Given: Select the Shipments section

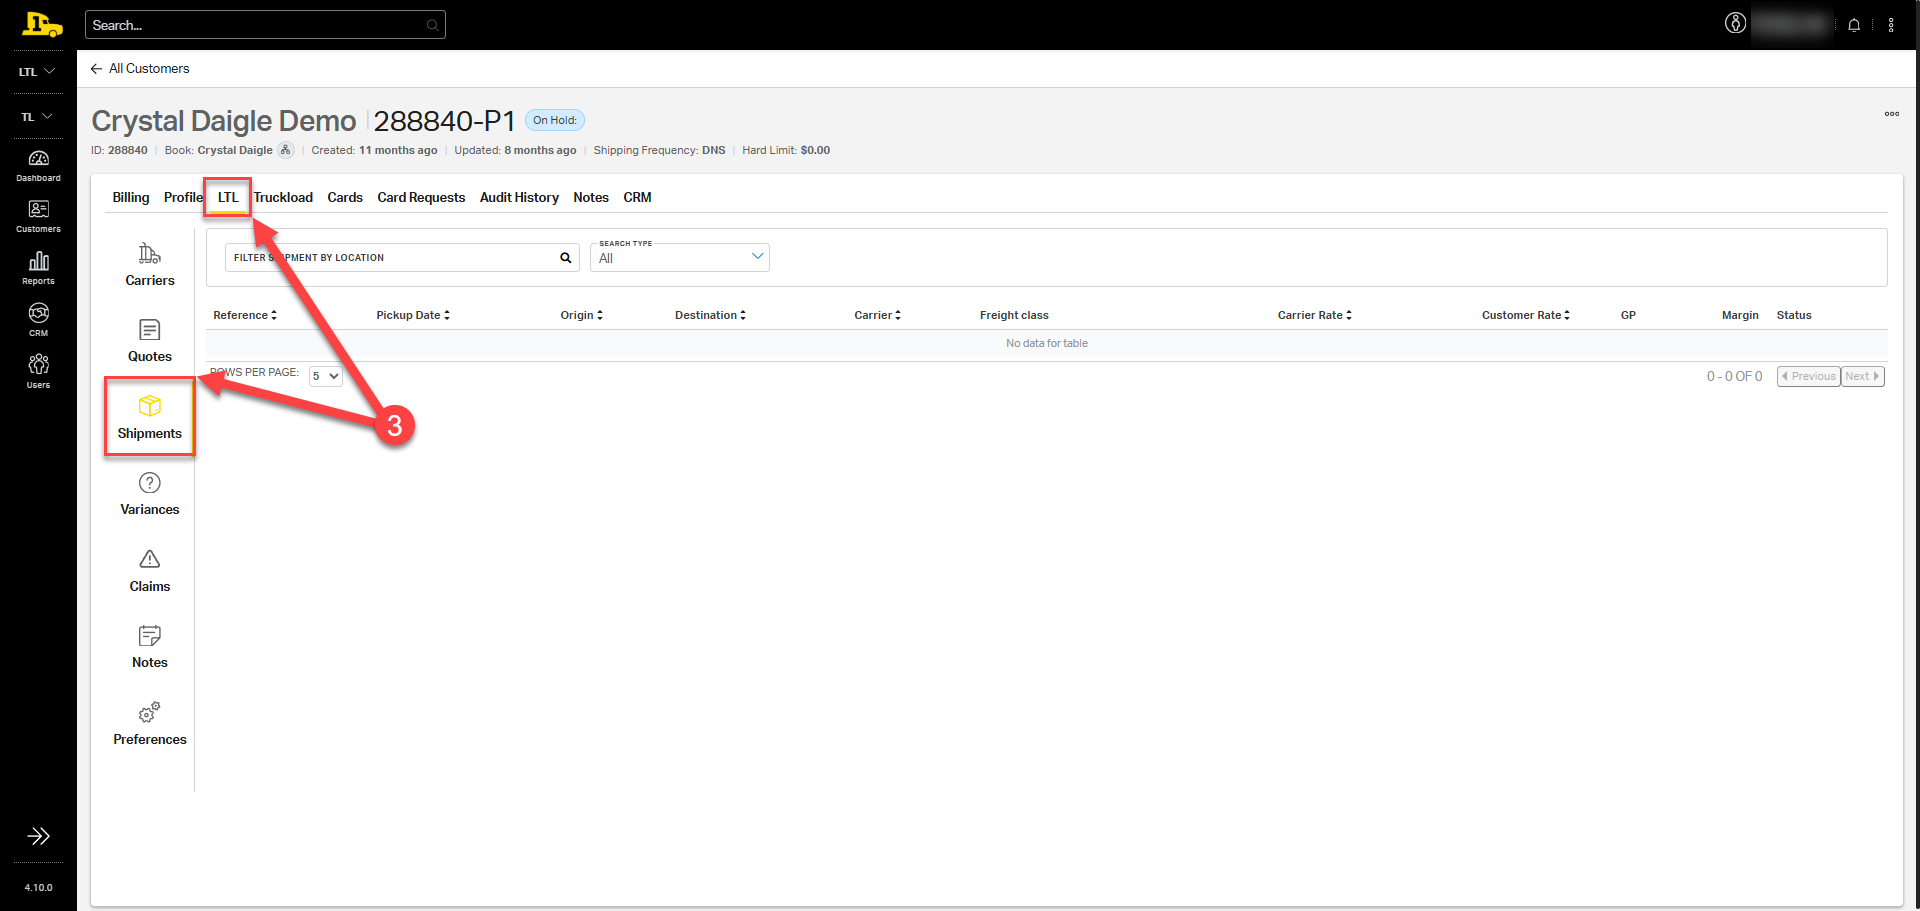Looking at the screenshot, I should click(150, 418).
